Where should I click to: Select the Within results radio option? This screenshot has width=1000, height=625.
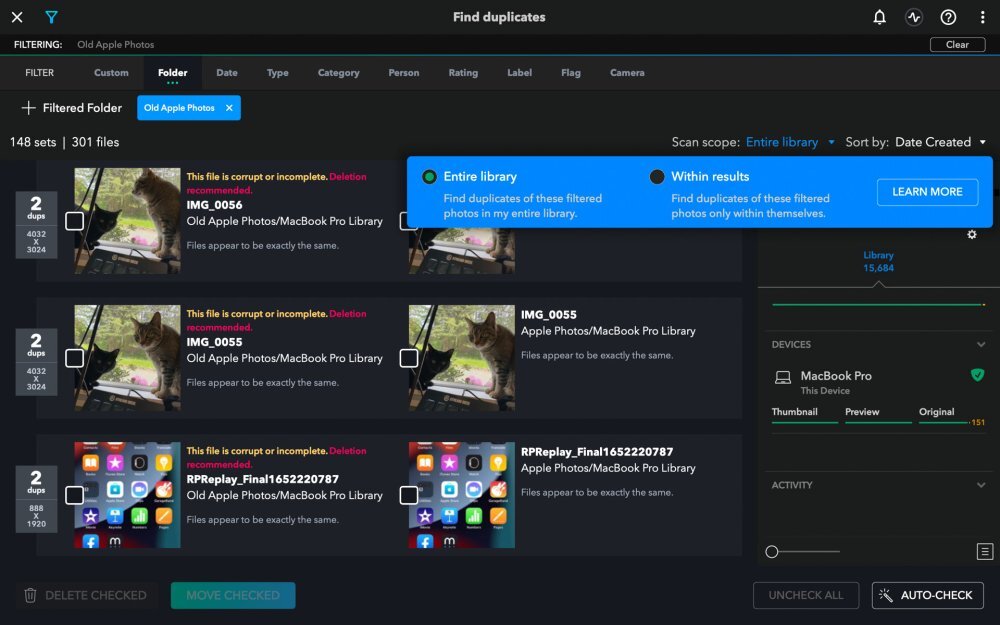(x=657, y=177)
